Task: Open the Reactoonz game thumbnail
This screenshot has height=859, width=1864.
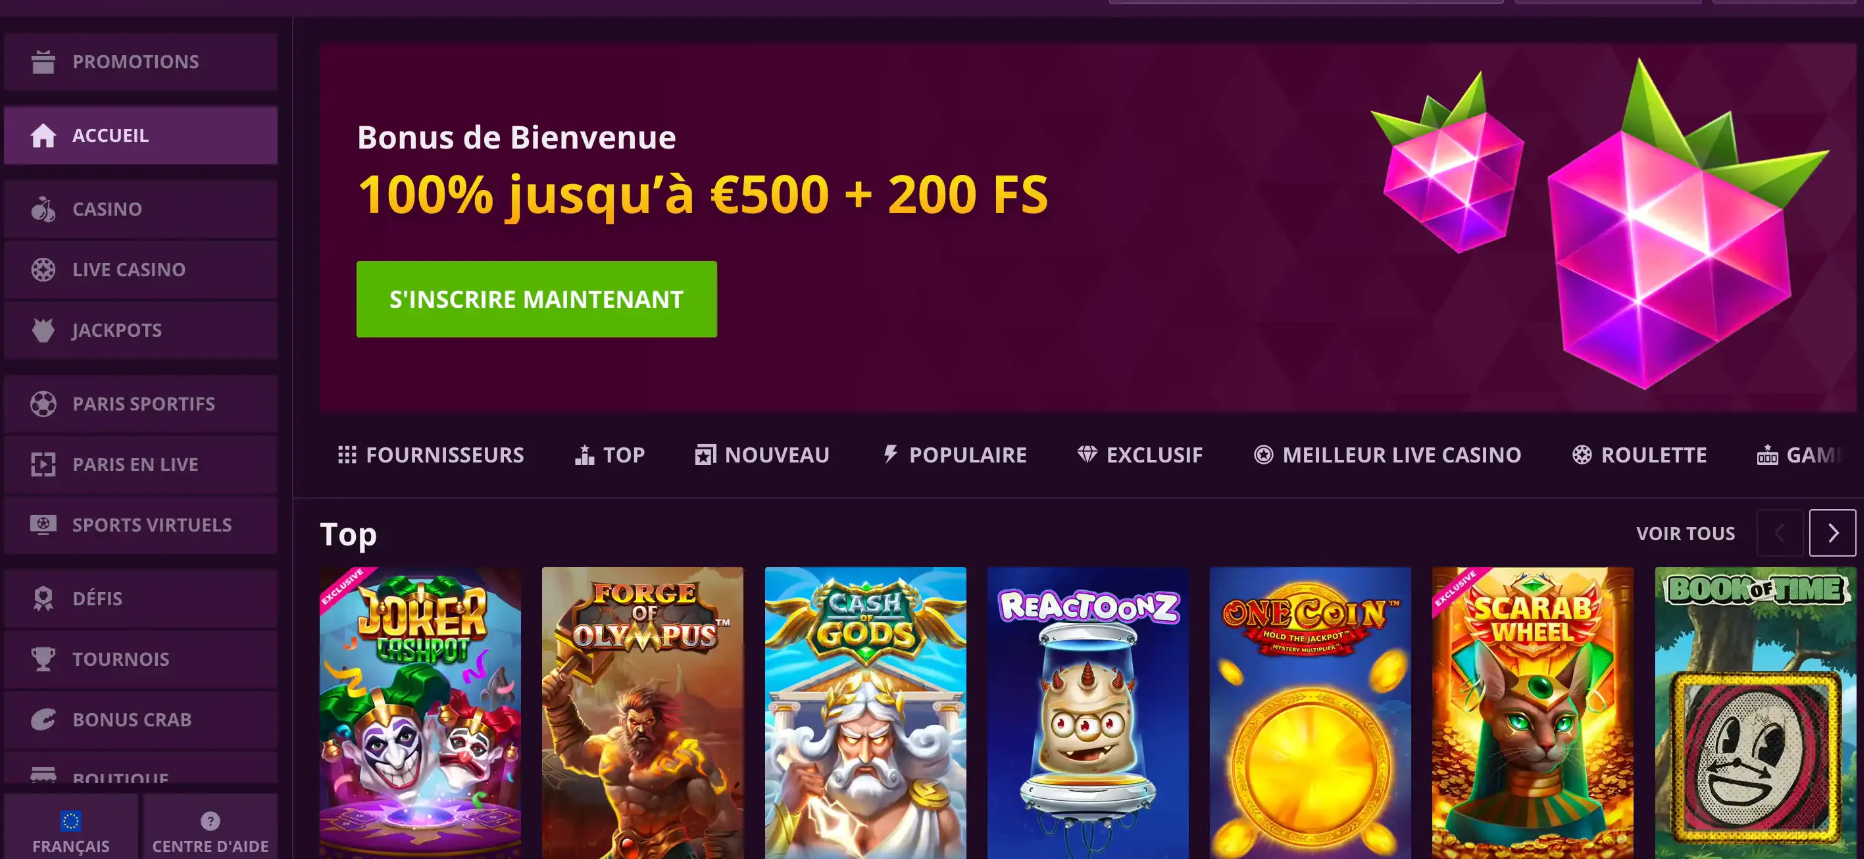Action: (1088, 713)
